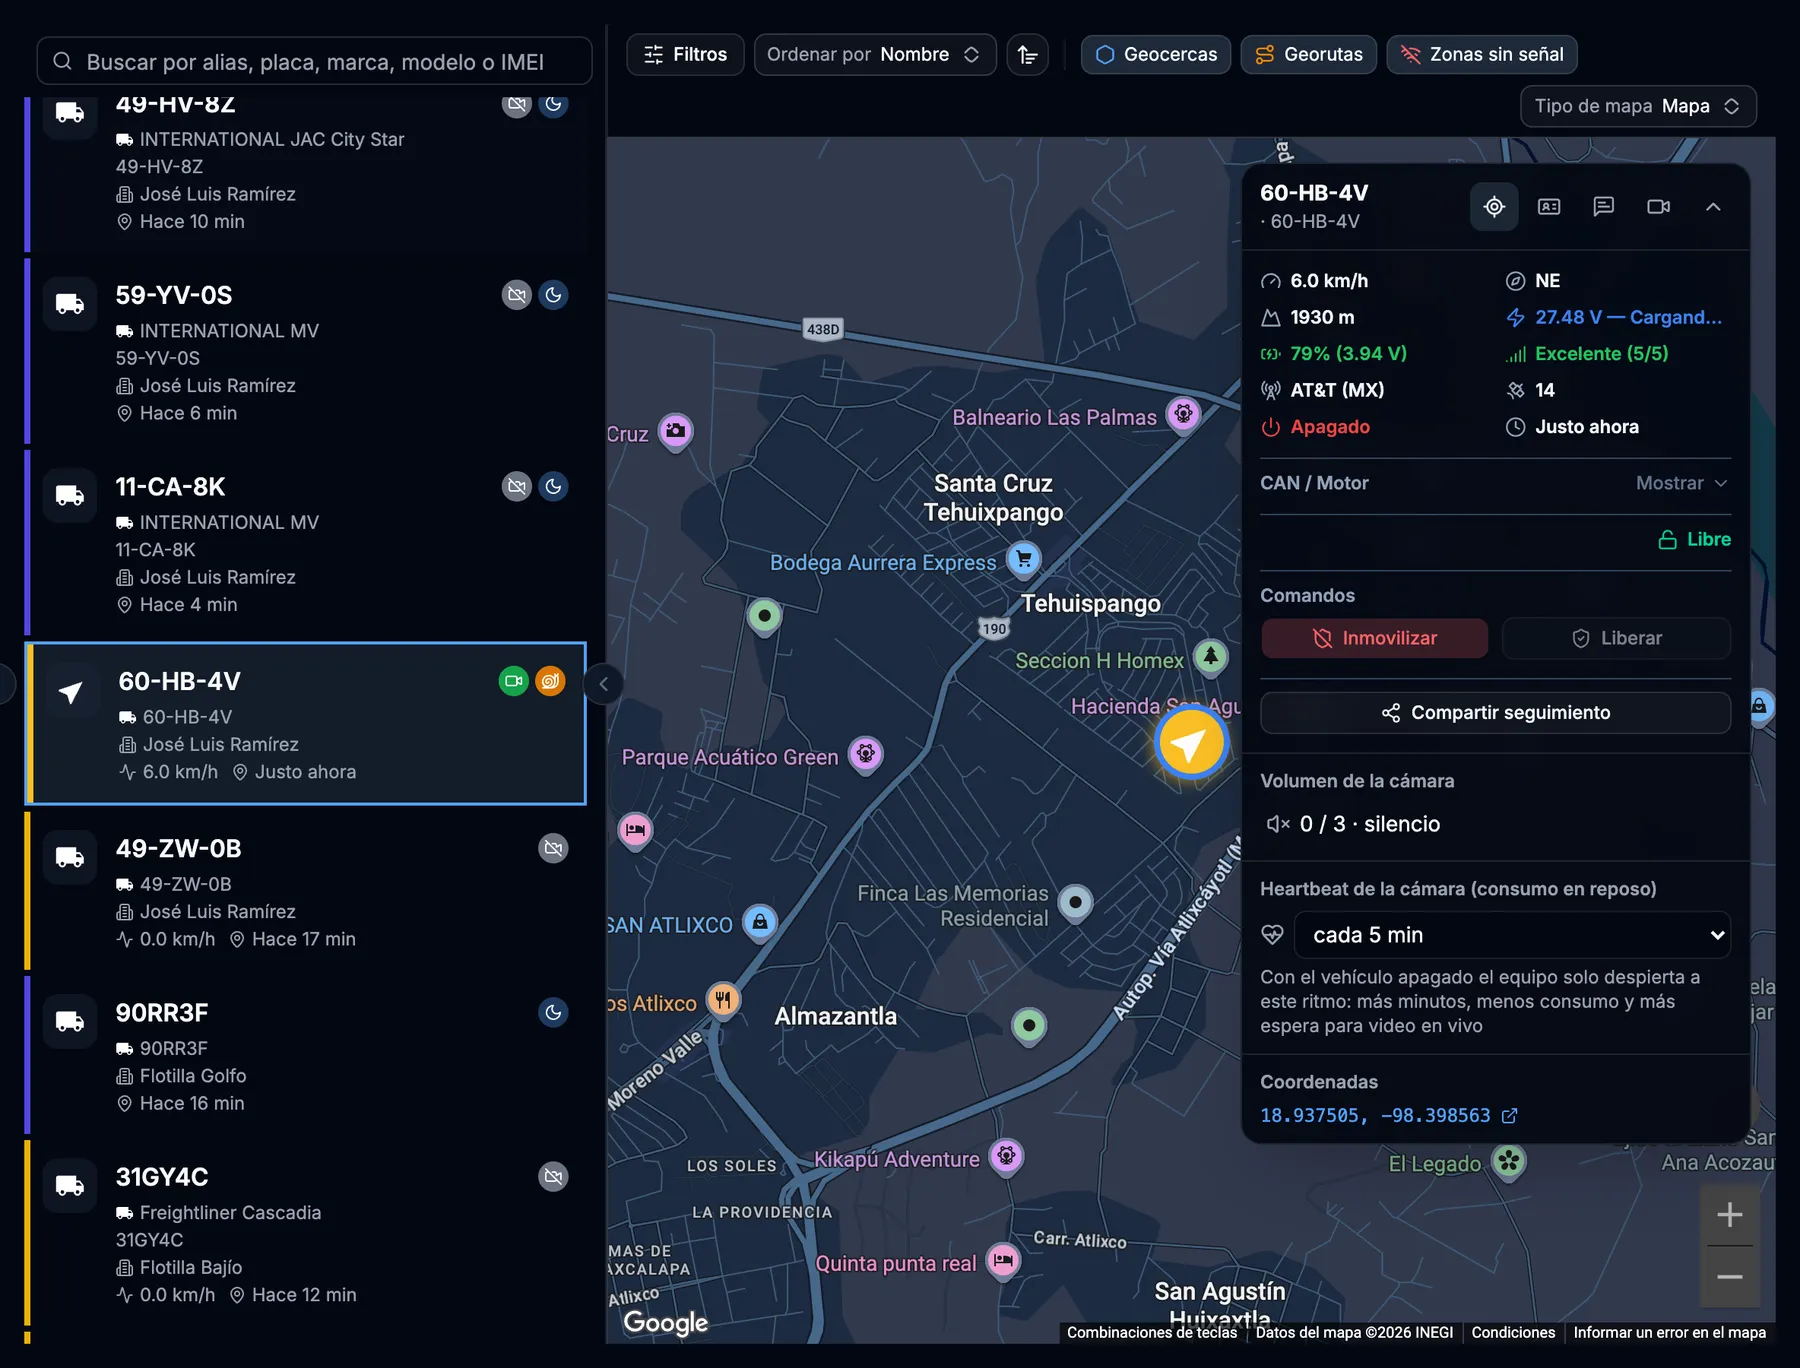The height and width of the screenshot is (1368, 1800).
Task: Open Ordenar por Nombre dropdown
Action: (874, 55)
